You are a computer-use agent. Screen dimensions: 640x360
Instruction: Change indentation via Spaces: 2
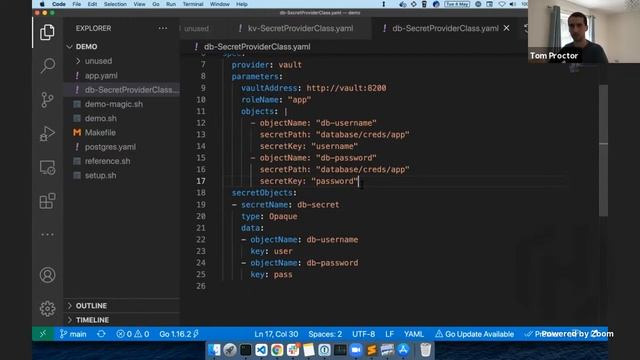325,334
